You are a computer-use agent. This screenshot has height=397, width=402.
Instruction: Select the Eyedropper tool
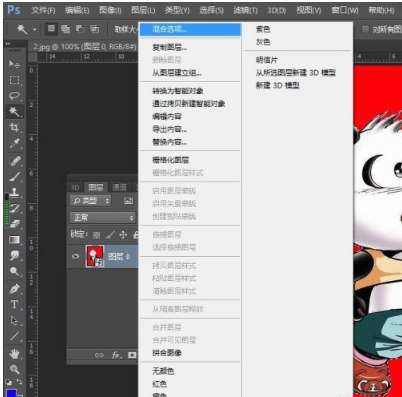click(14, 144)
